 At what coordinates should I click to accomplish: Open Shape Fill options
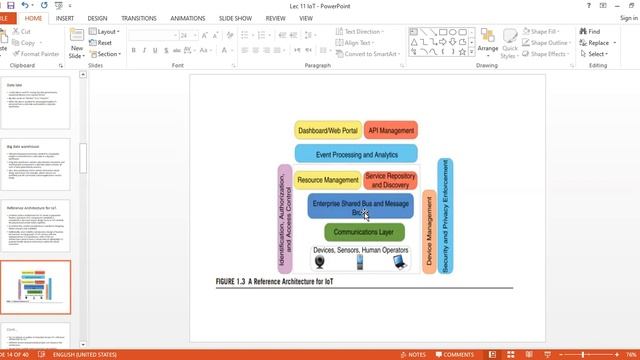coord(541,31)
